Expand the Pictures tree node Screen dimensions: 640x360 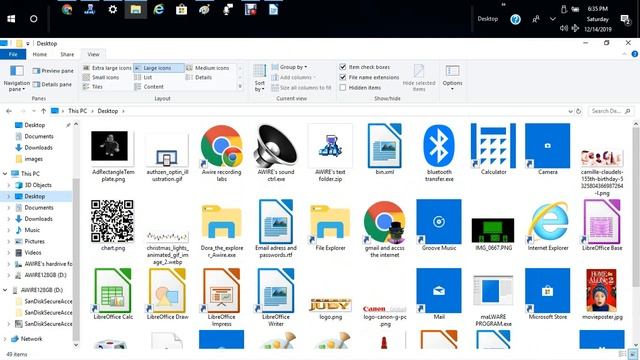(9, 241)
